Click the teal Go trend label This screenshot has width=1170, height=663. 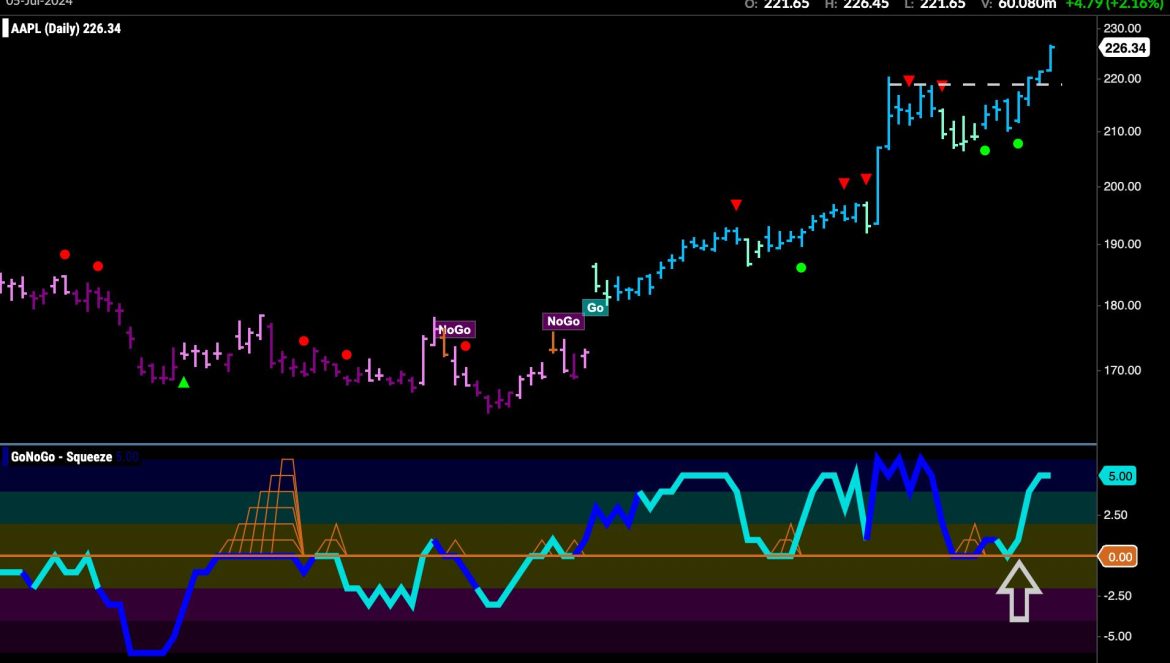point(595,307)
